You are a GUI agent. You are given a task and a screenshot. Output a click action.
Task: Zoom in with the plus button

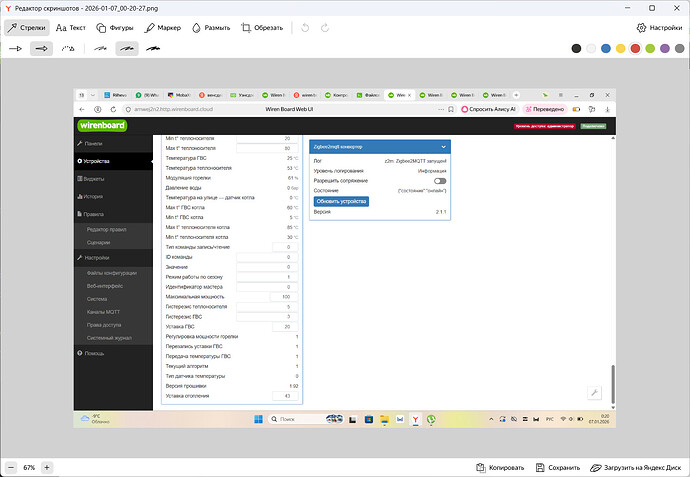(x=47, y=467)
